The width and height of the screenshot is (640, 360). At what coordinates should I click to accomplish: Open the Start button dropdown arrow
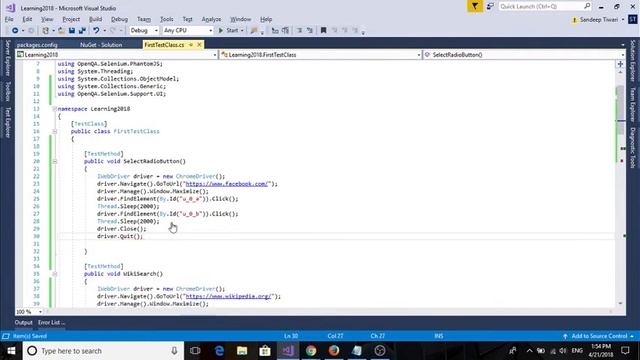[242, 31]
